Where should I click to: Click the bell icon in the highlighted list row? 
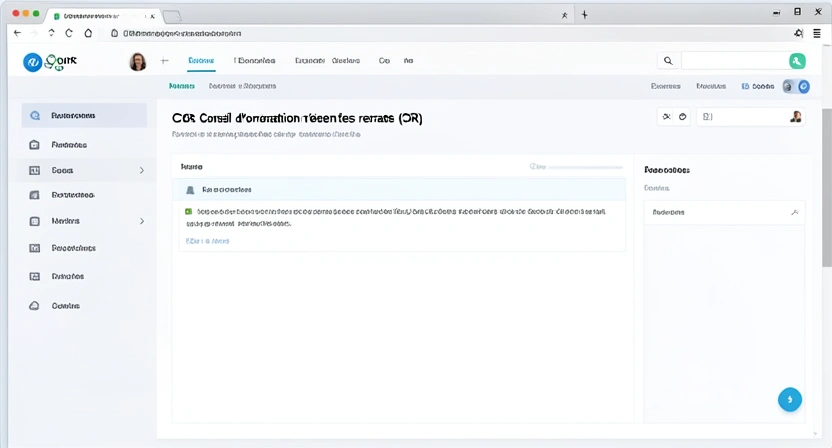tap(189, 189)
